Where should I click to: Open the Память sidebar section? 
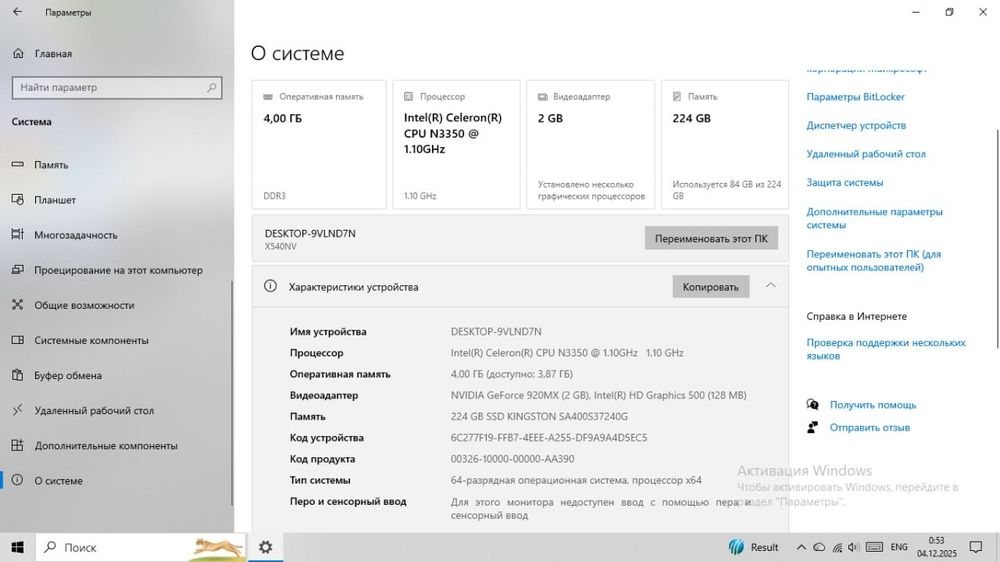click(51, 165)
